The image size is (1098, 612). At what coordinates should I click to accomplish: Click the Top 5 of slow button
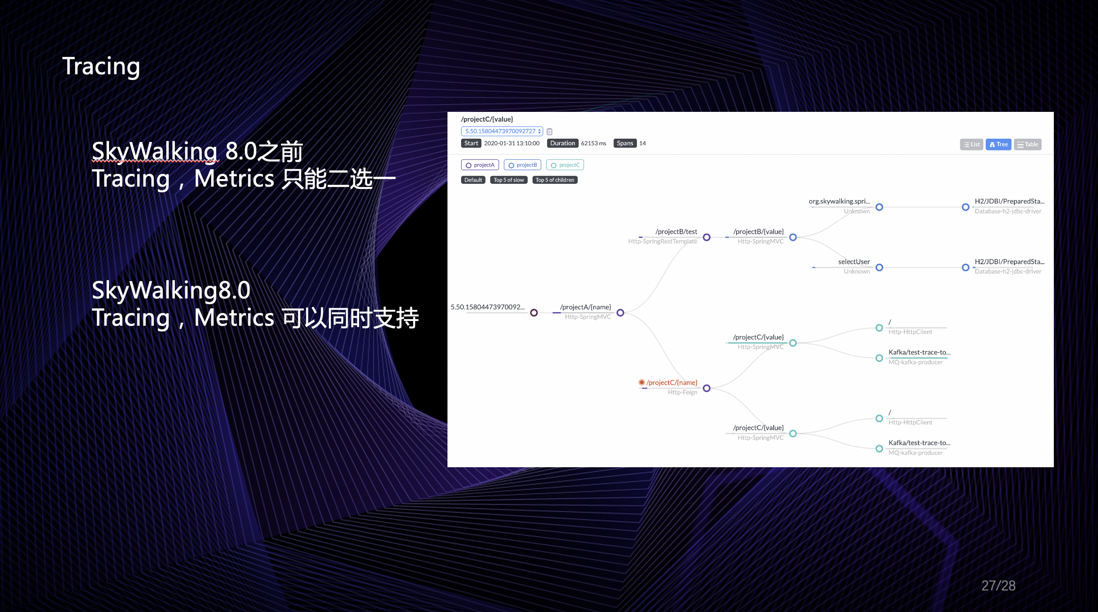tap(509, 180)
